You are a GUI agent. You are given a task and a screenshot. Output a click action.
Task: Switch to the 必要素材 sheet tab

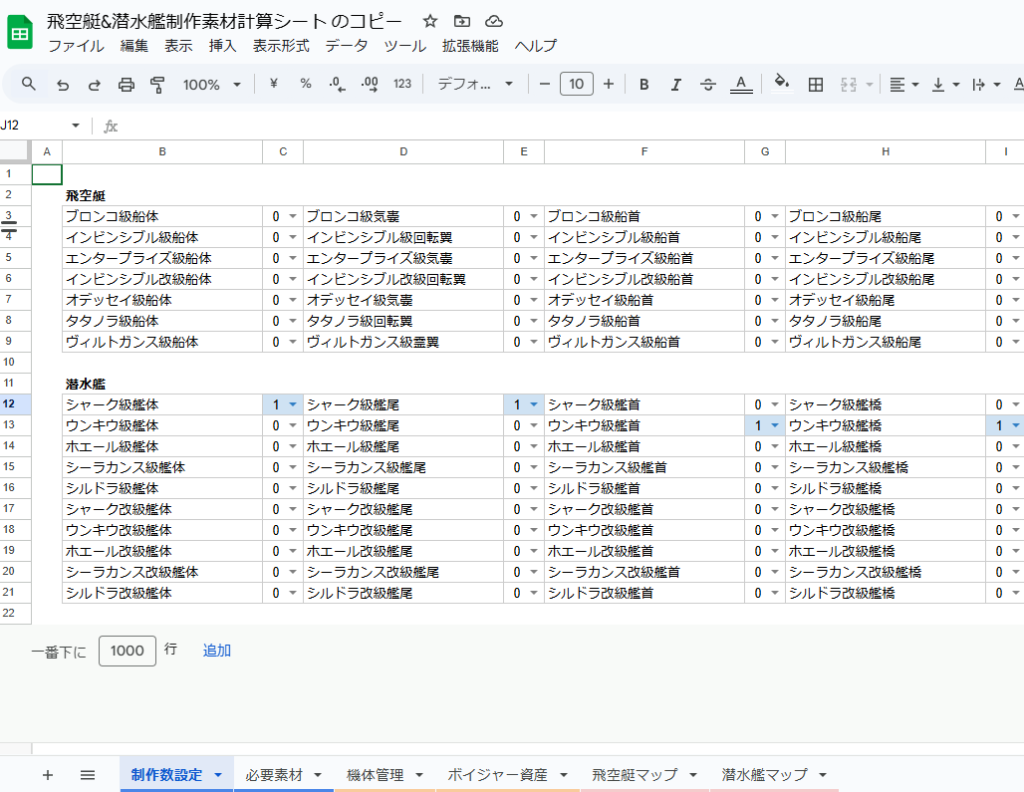tap(283, 774)
